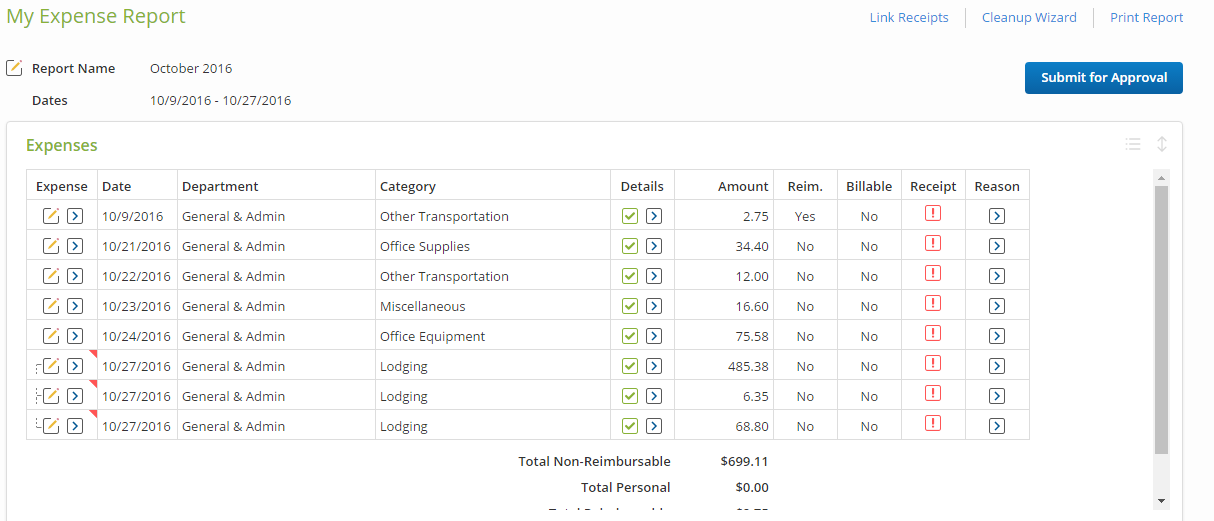
Task: Switch expenses to list view icon
Action: tap(1133, 144)
